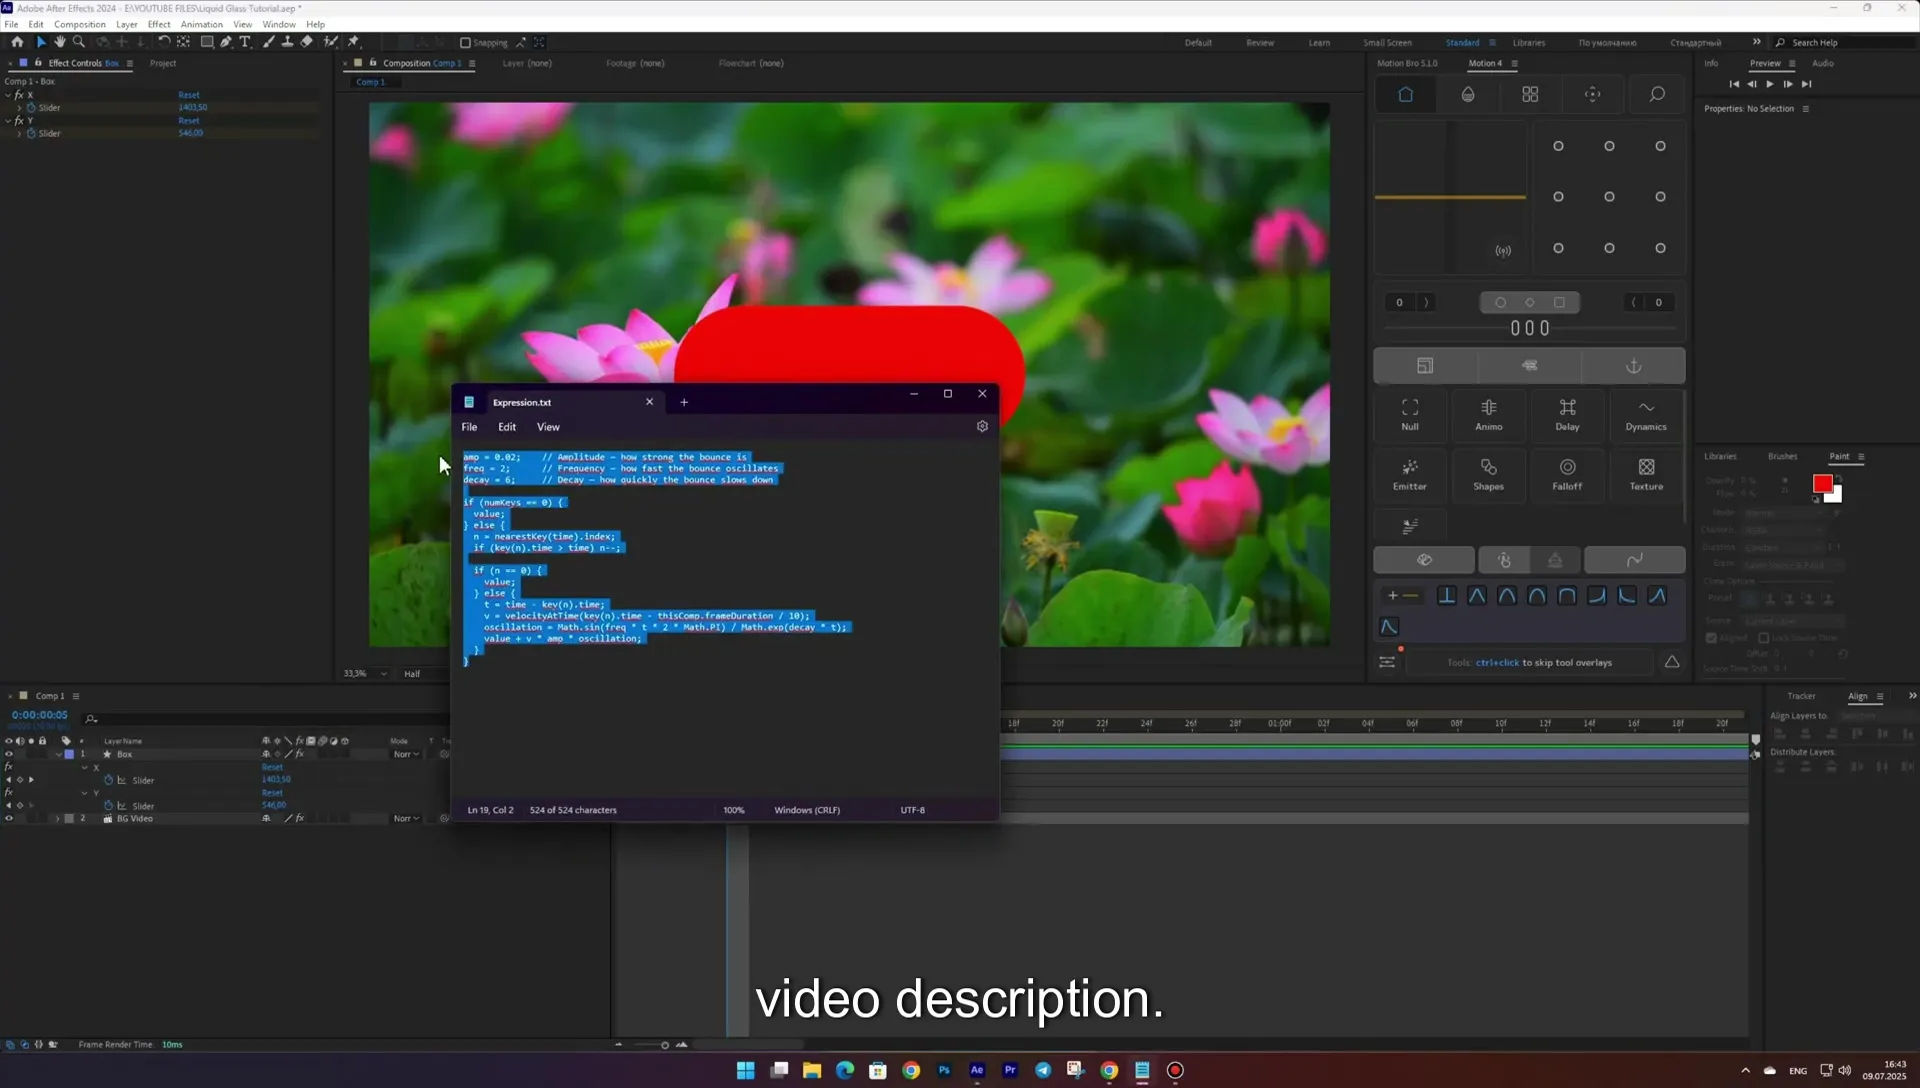1920x1088 pixels.
Task: Toggle X Slider stopwatch in Effect Controls
Action: pos(31,107)
